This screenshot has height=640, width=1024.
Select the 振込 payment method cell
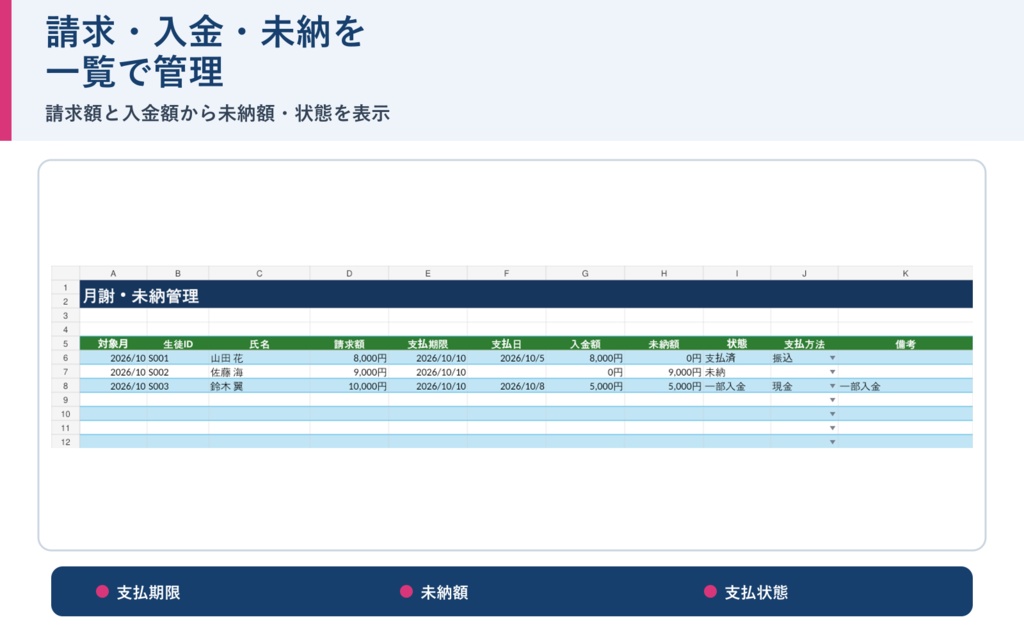[804, 358]
